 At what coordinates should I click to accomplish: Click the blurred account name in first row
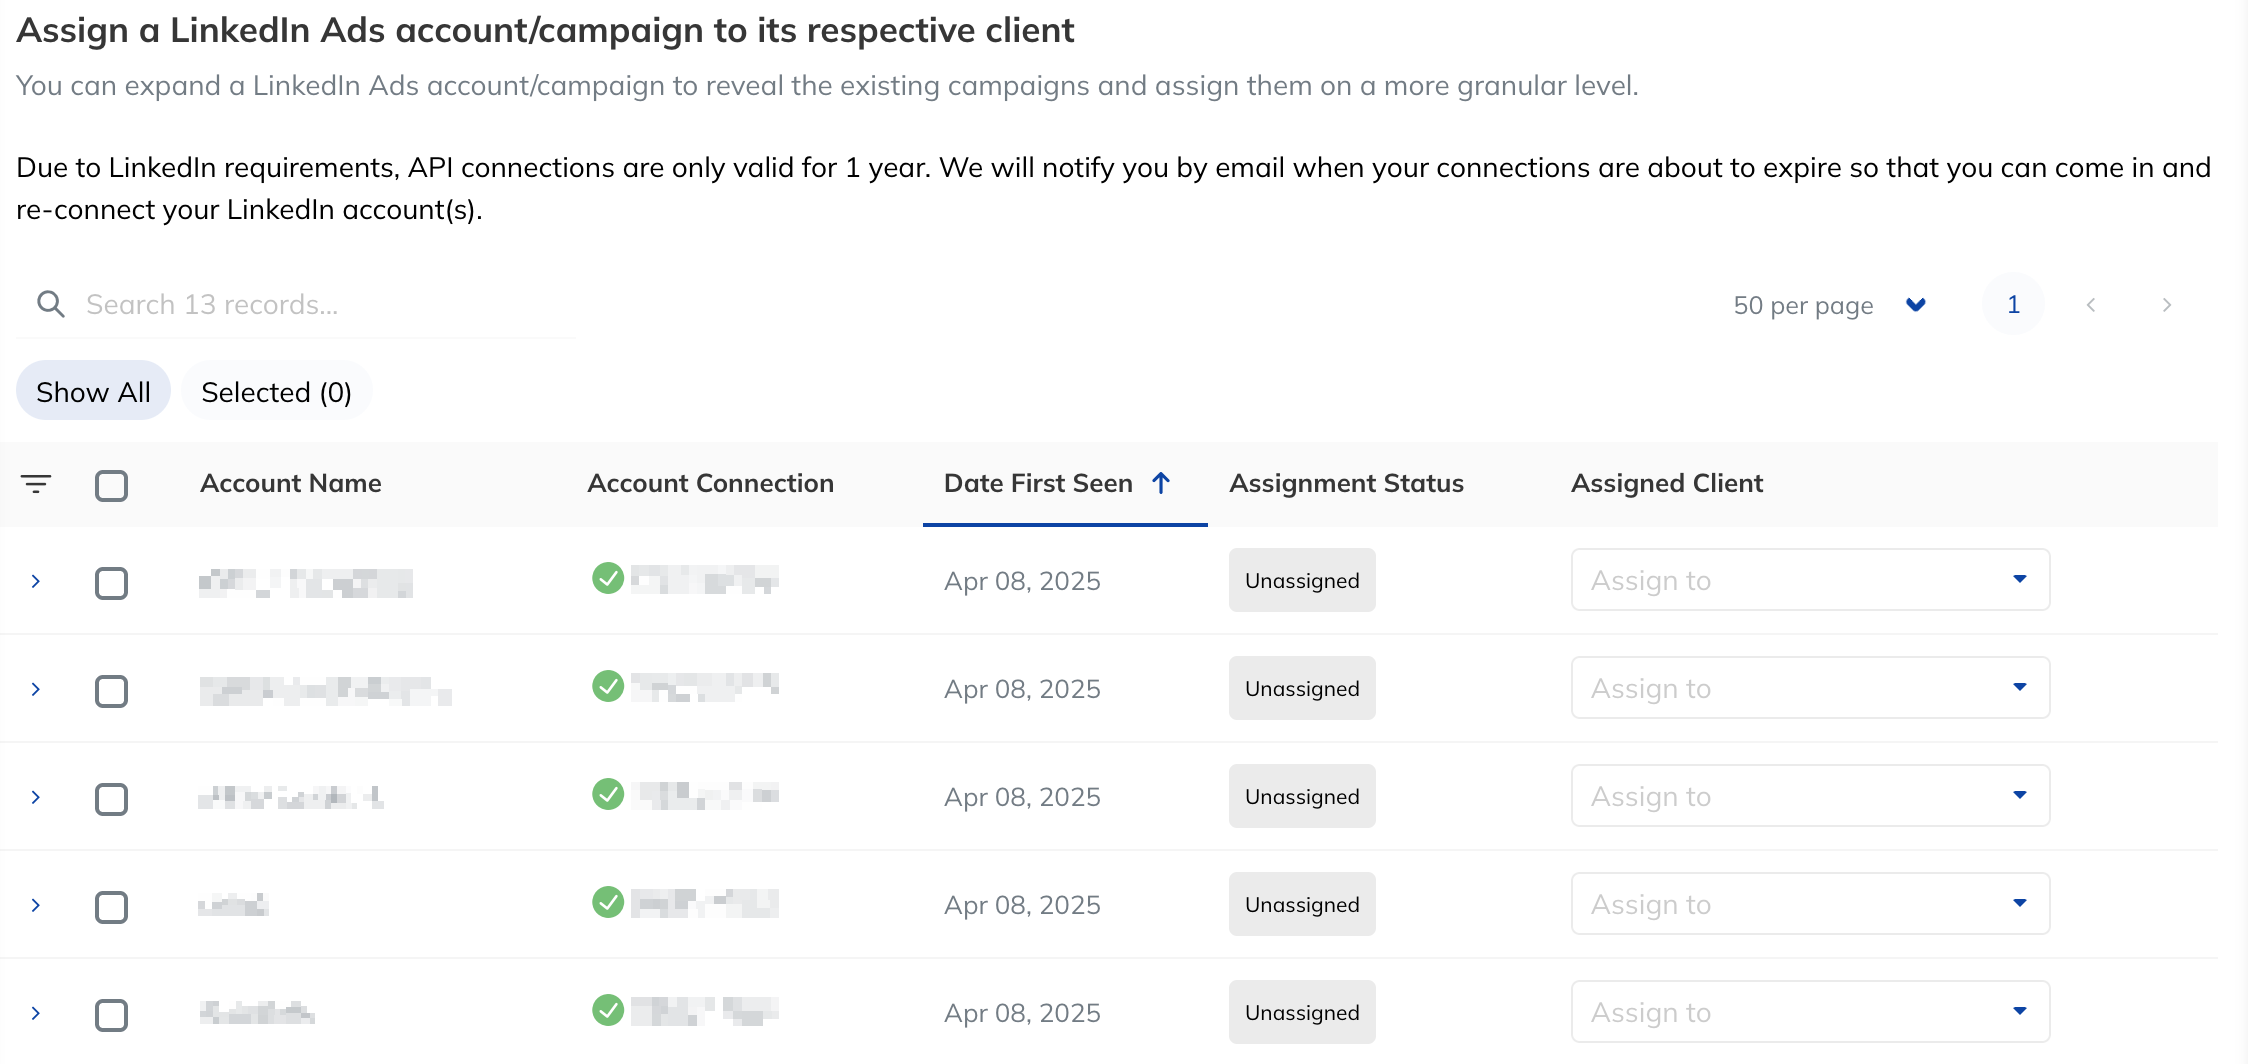click(306, 582)
